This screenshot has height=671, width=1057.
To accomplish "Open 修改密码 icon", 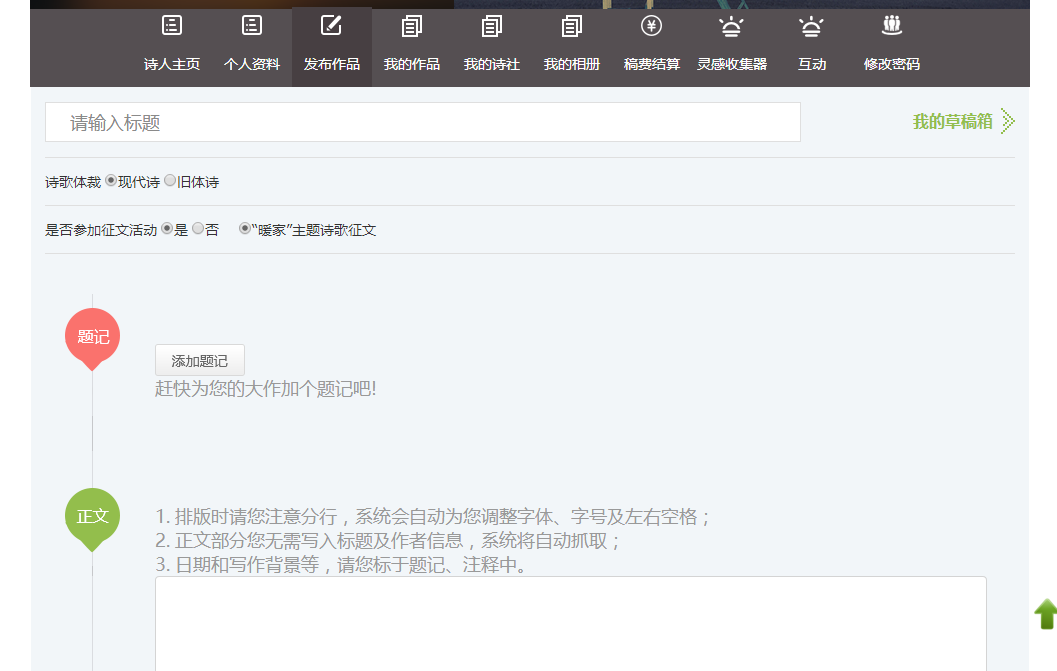I will (x=891, y=26).
